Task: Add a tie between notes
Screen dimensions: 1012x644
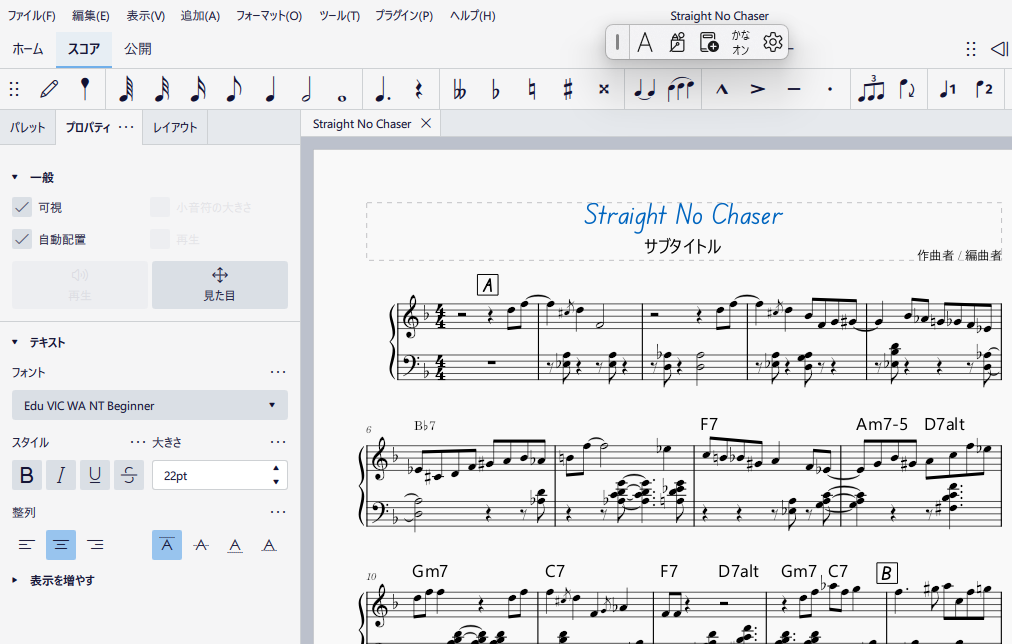Action: pos(645,89)
